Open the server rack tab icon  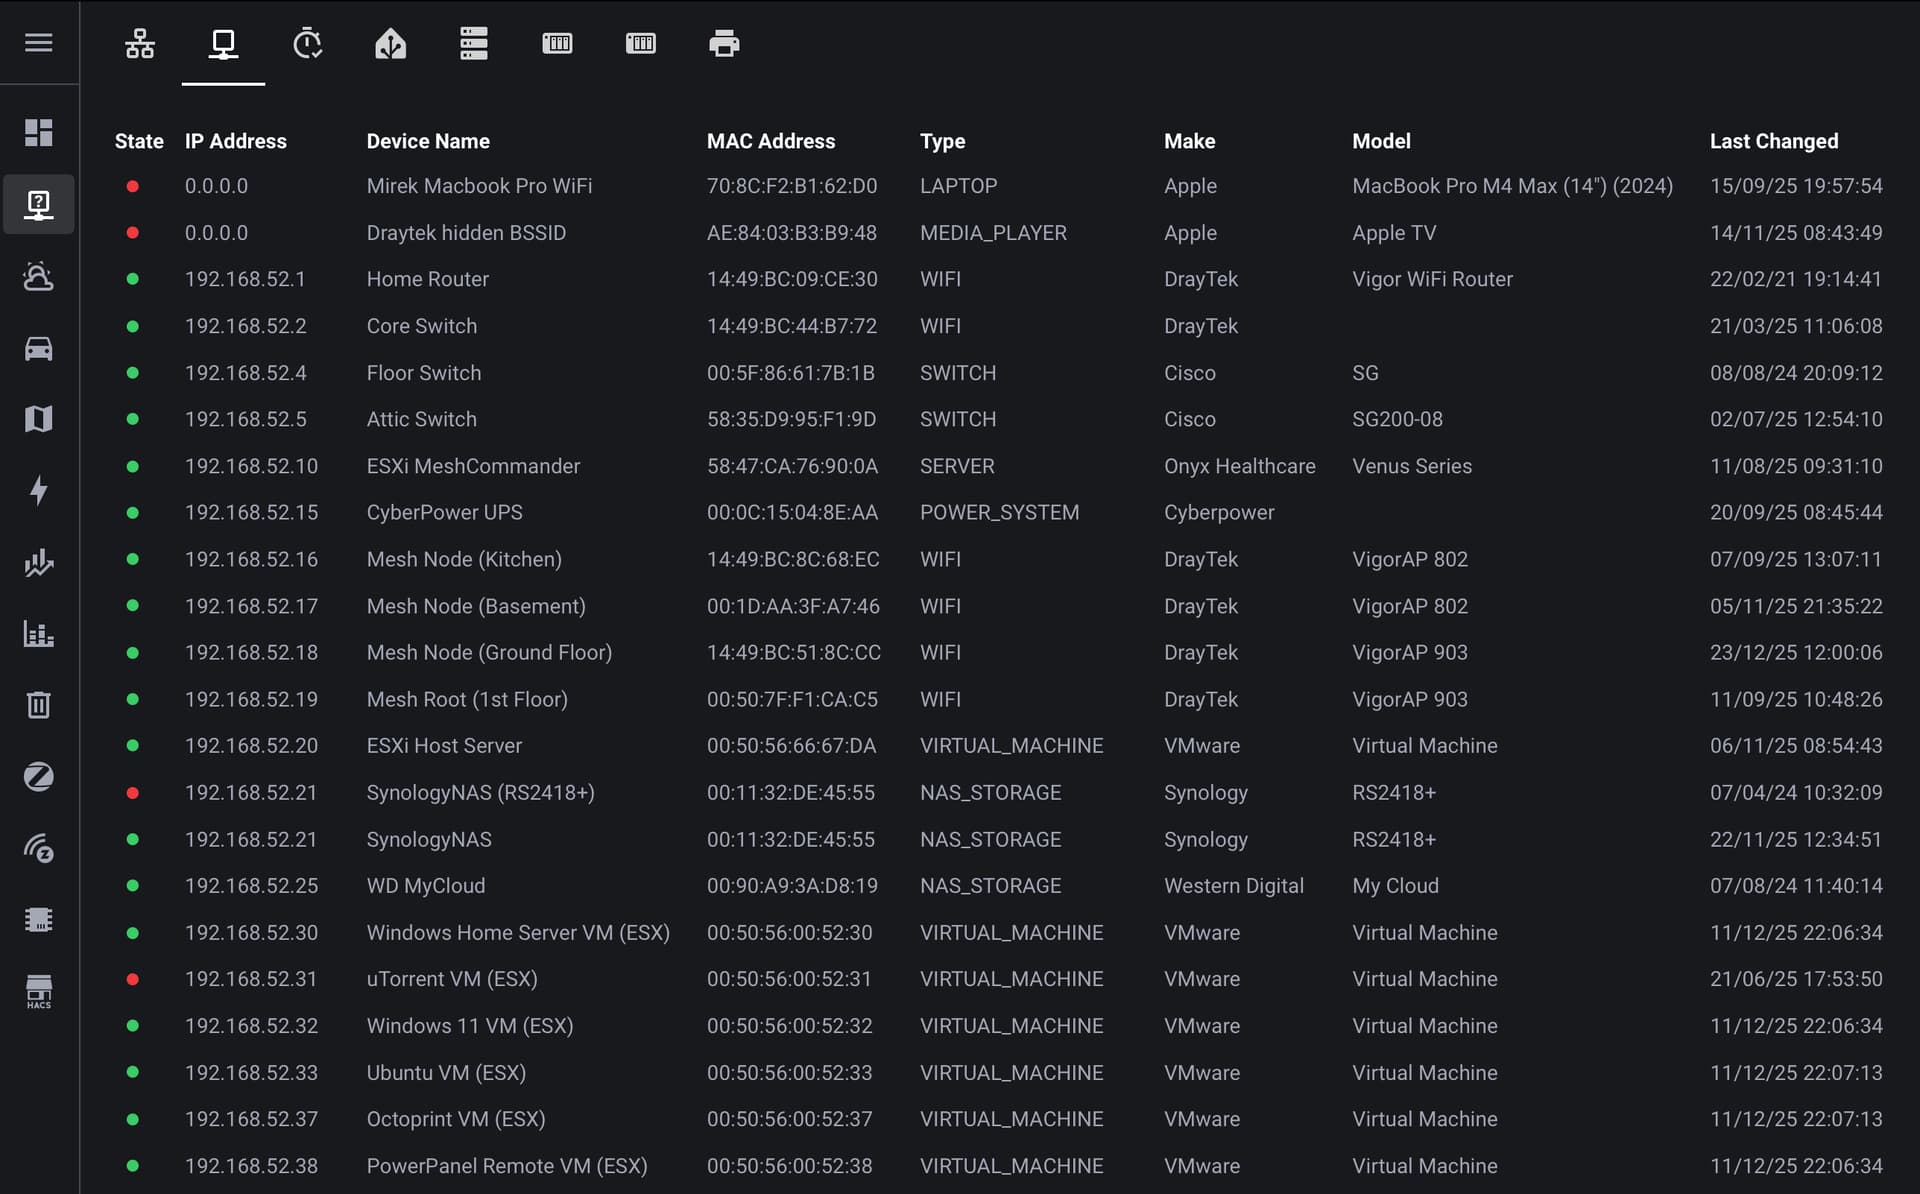474,43
